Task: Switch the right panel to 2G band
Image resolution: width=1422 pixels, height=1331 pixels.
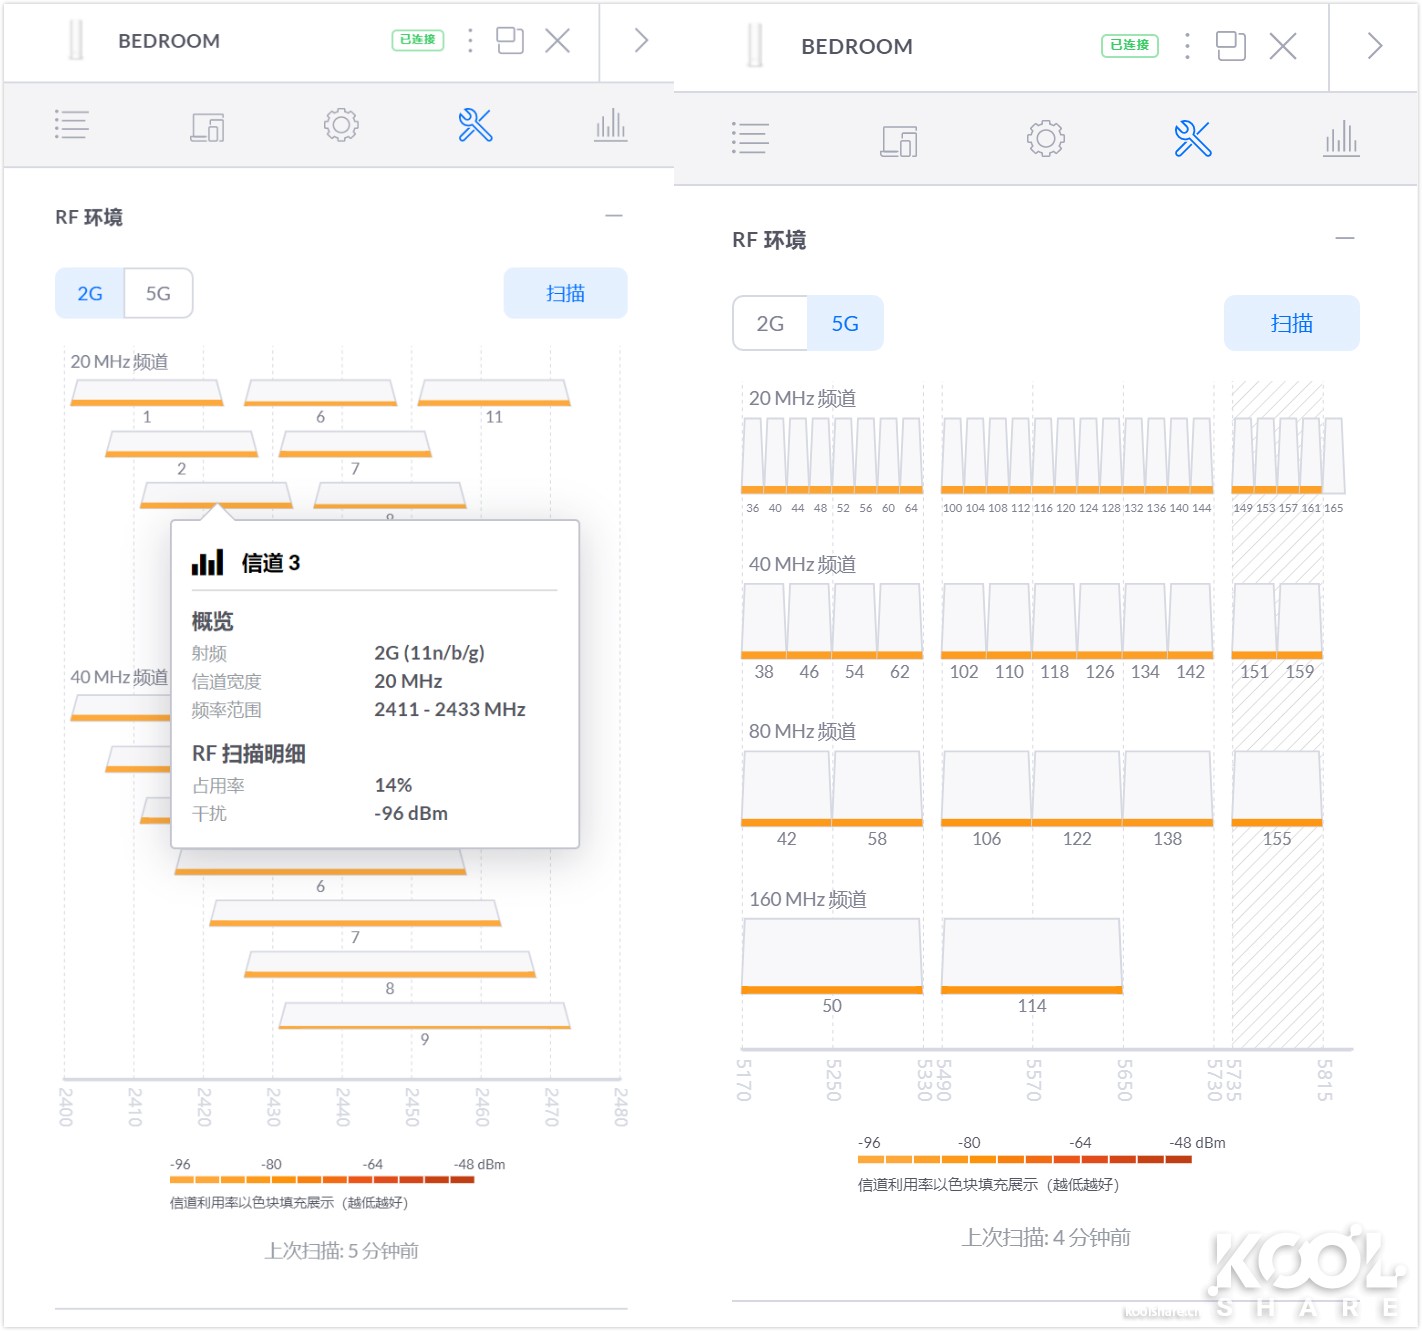Action: coord(770,323)
